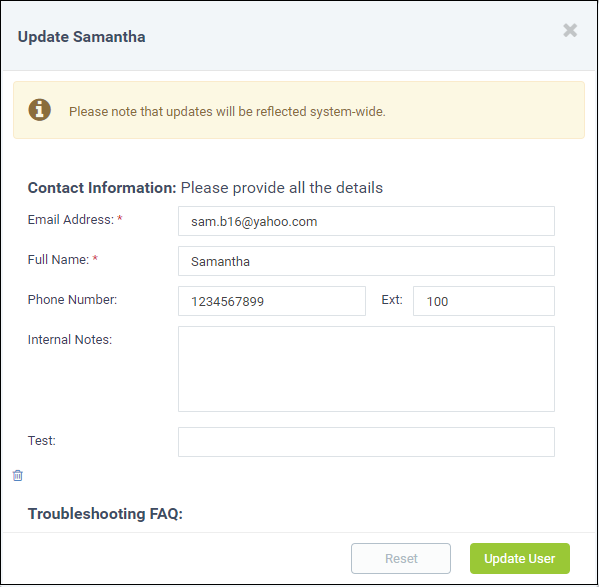Select the Full Name field containing Samantha
The image size is (599, 587).
(x=366, y=261)
